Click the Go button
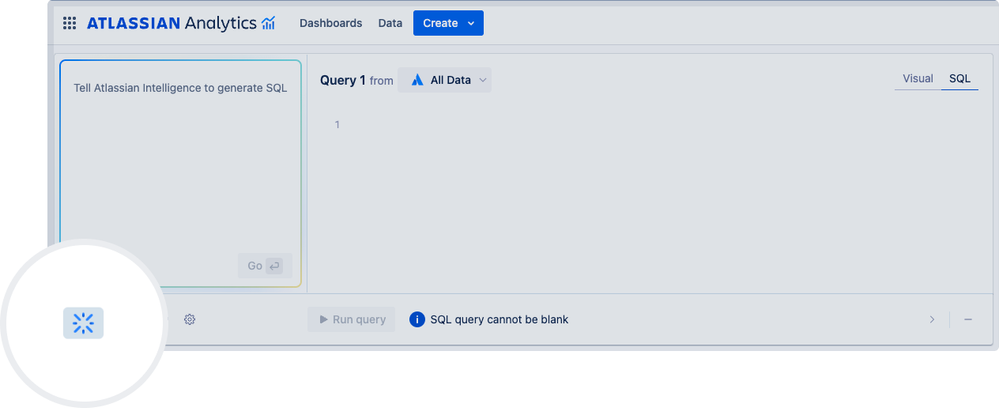This screenshot has width=999, height=408. [x=265, y=266]
